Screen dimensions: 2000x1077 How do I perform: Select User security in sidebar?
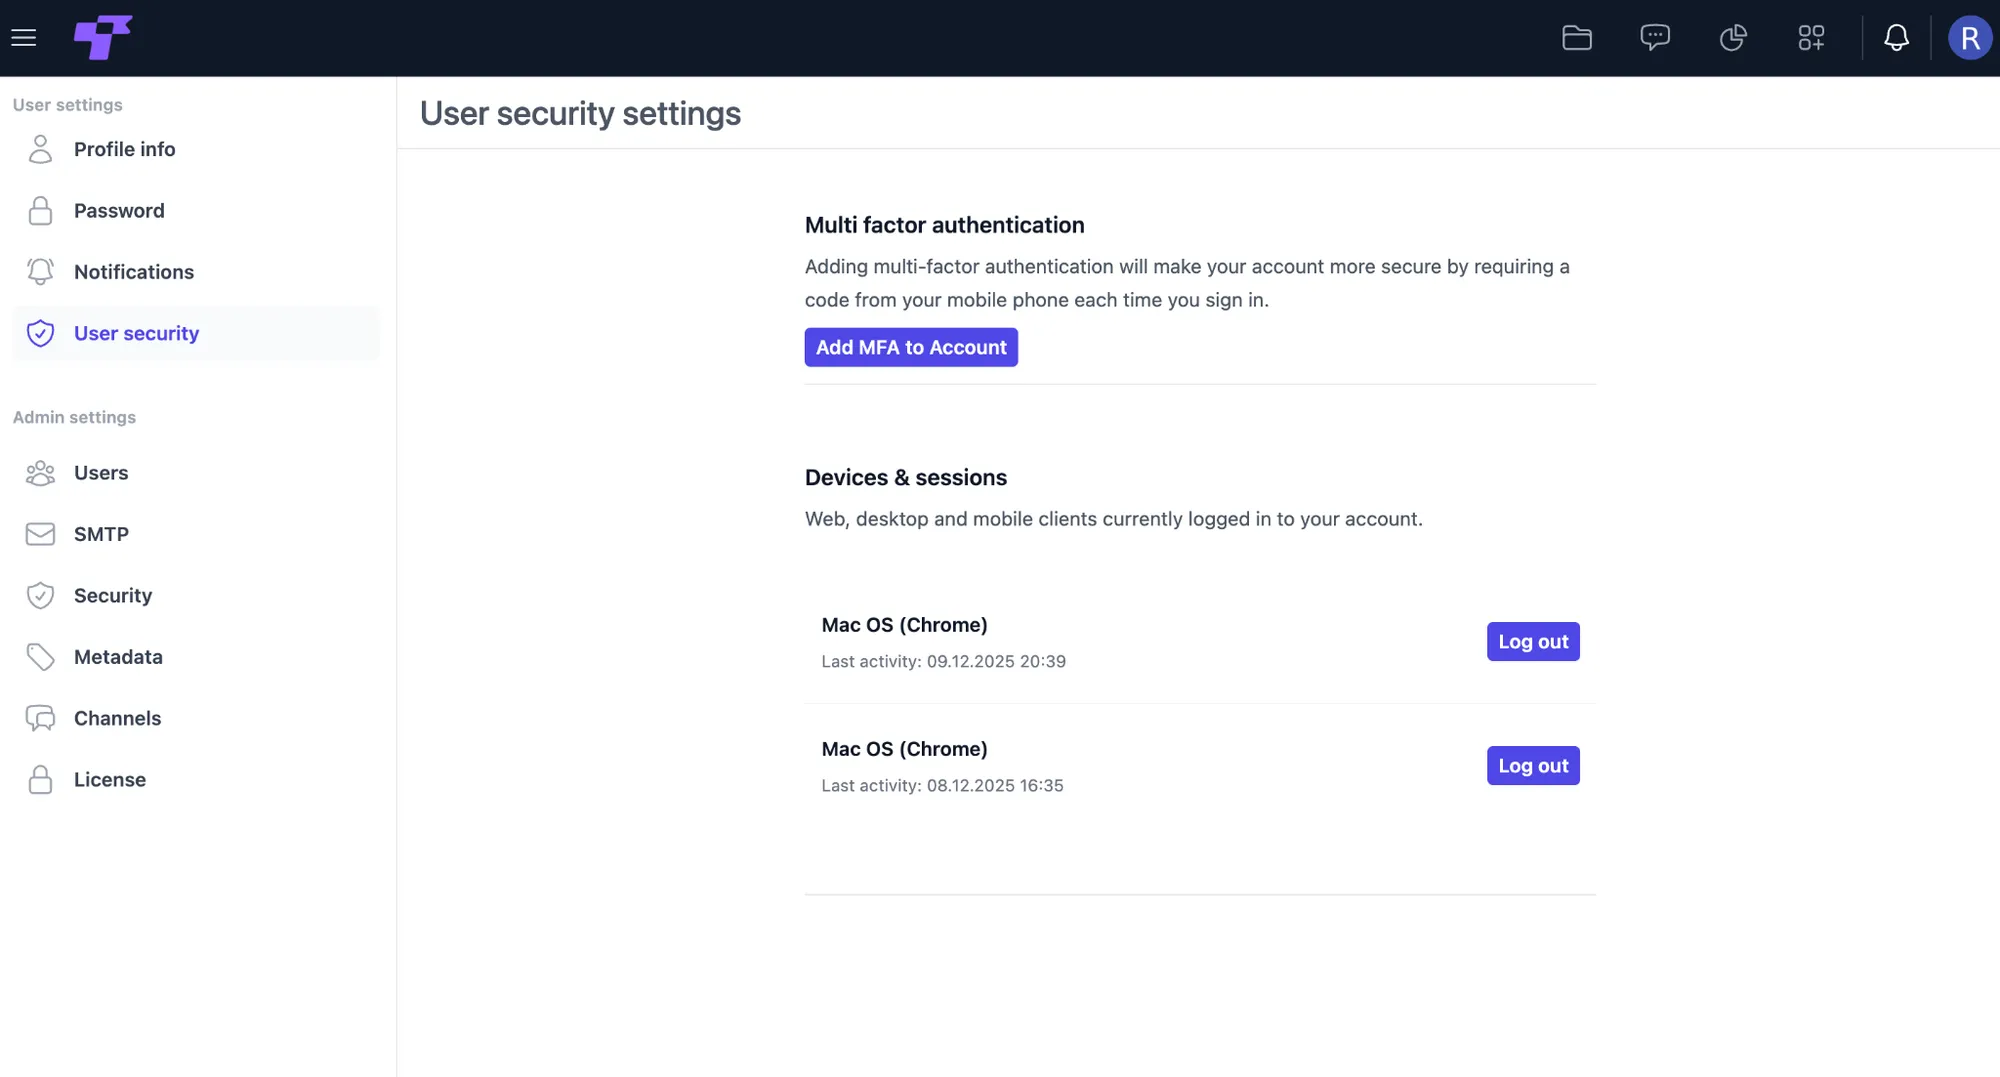pyautogui.click(x=196, y=333)
